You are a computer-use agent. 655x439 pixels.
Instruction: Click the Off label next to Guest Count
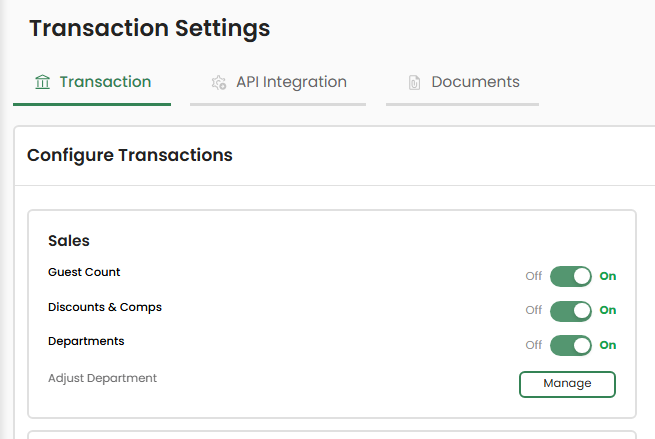[534, 276]
